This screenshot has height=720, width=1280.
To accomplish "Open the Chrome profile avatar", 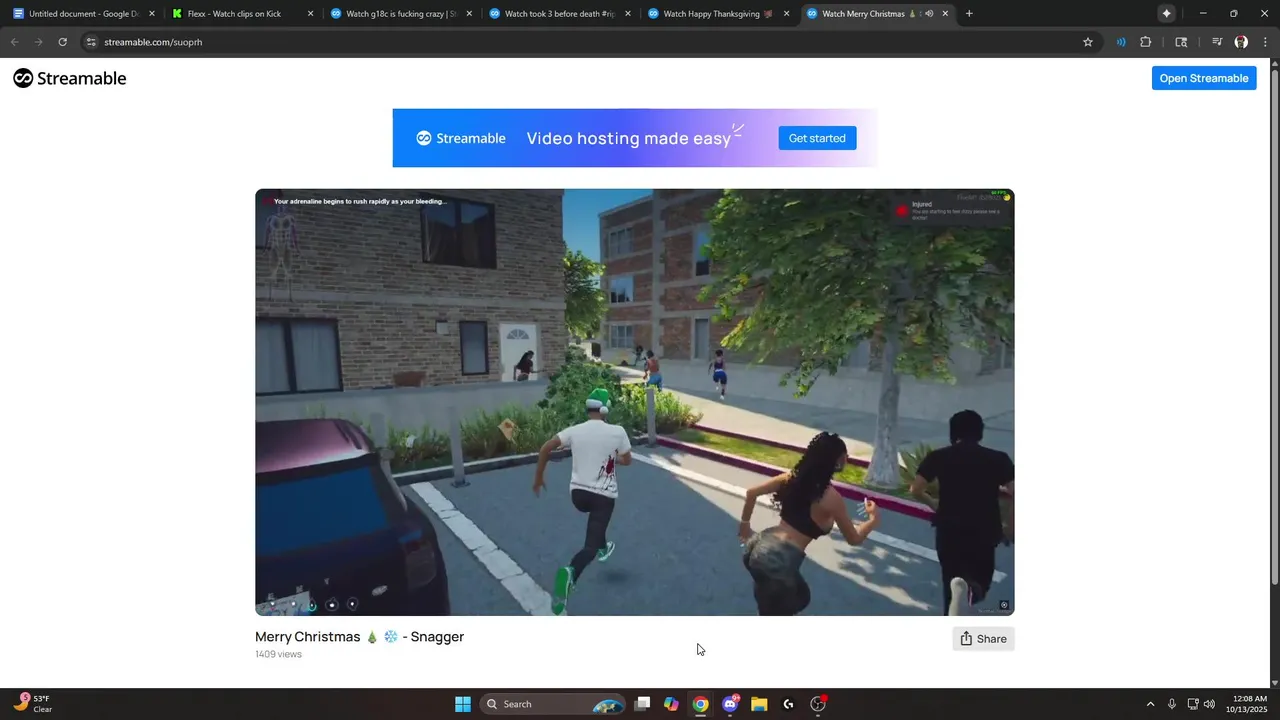I will tap(1241, 42).
